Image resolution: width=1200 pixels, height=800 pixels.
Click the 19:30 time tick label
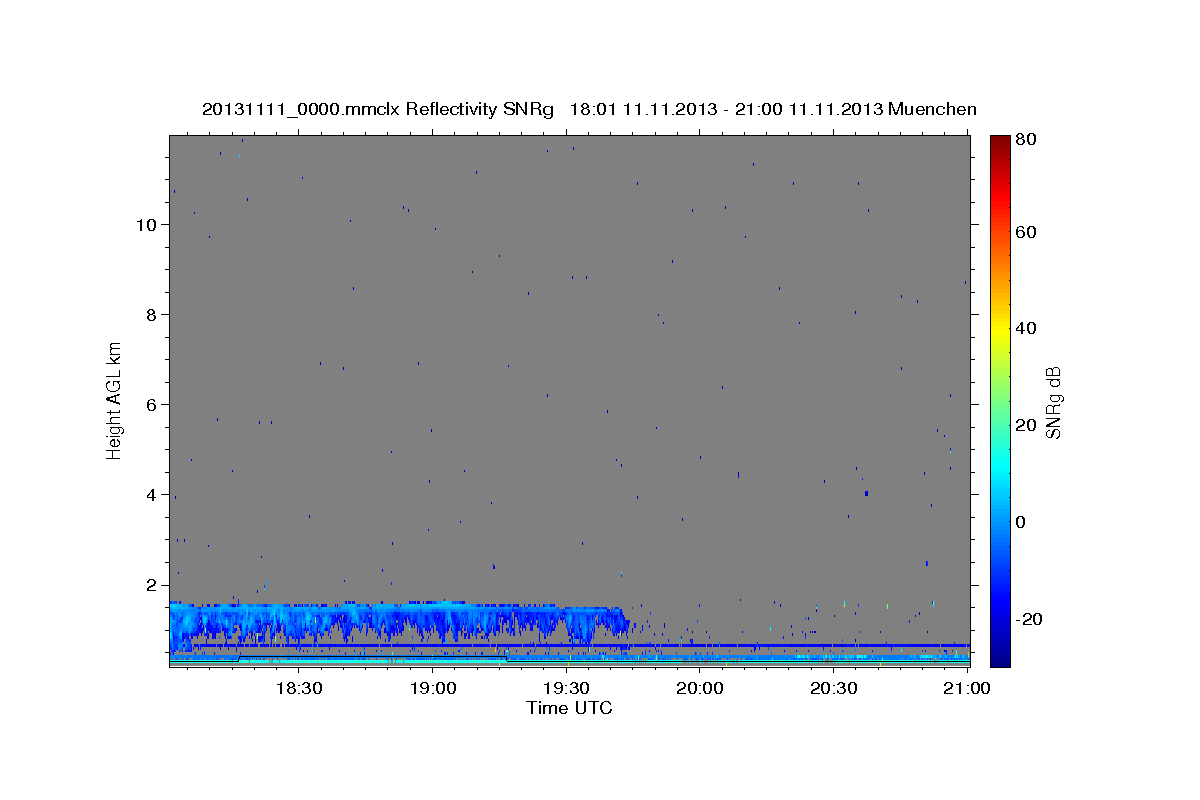[x=566, y=688]
